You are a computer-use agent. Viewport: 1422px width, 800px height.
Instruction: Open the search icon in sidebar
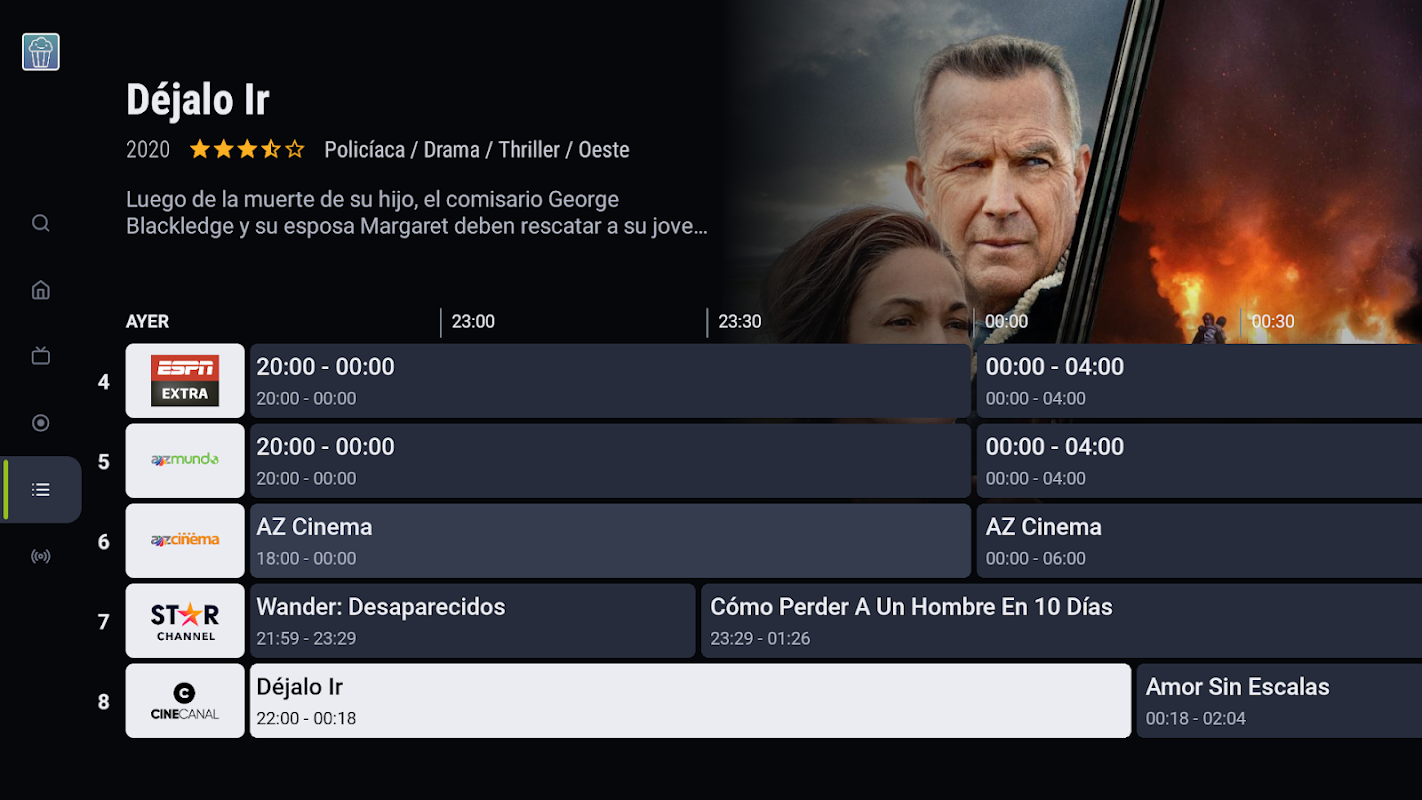pyautogui.click(x=41, y=223)
